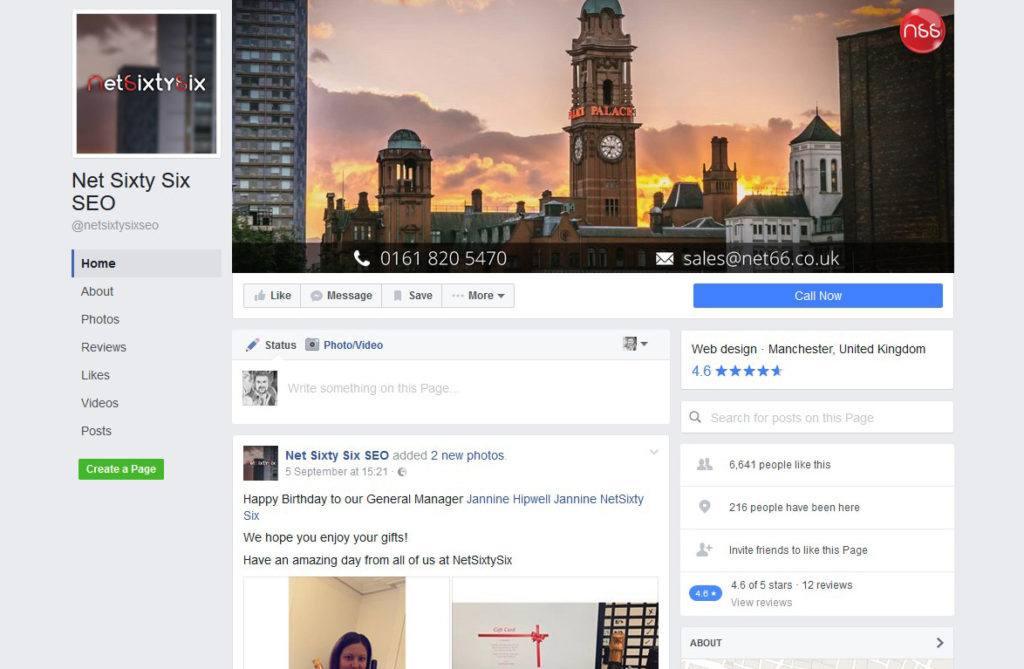Open the '2 new photos' link
The image size is (1024, 669).
tap(467, 455)
